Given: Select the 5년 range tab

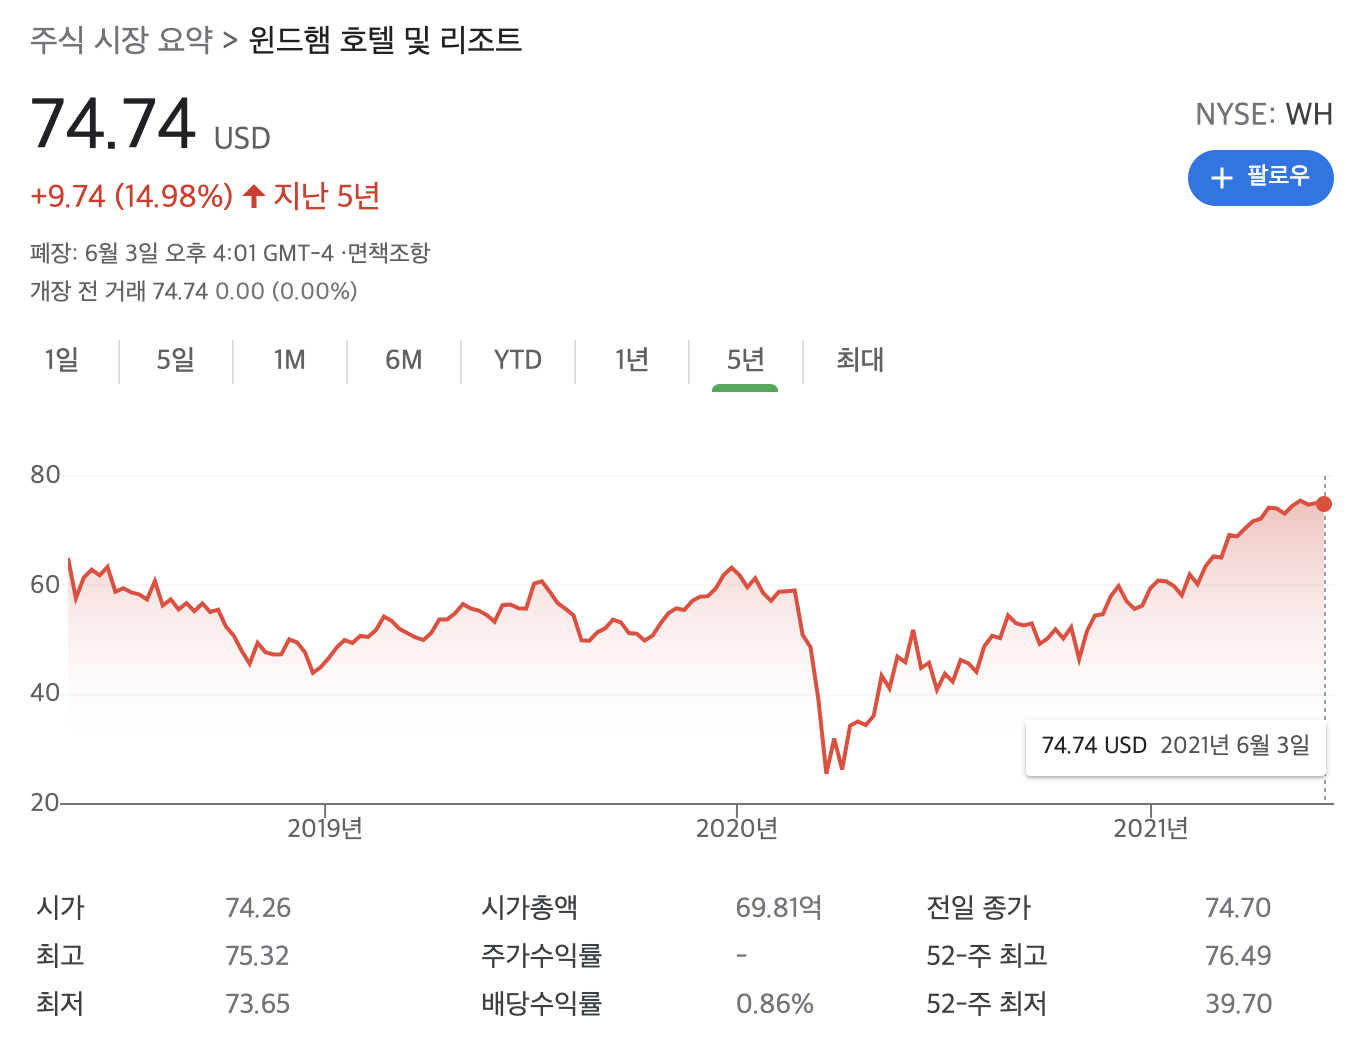Looking at the screenshot, I should (745, 360).
